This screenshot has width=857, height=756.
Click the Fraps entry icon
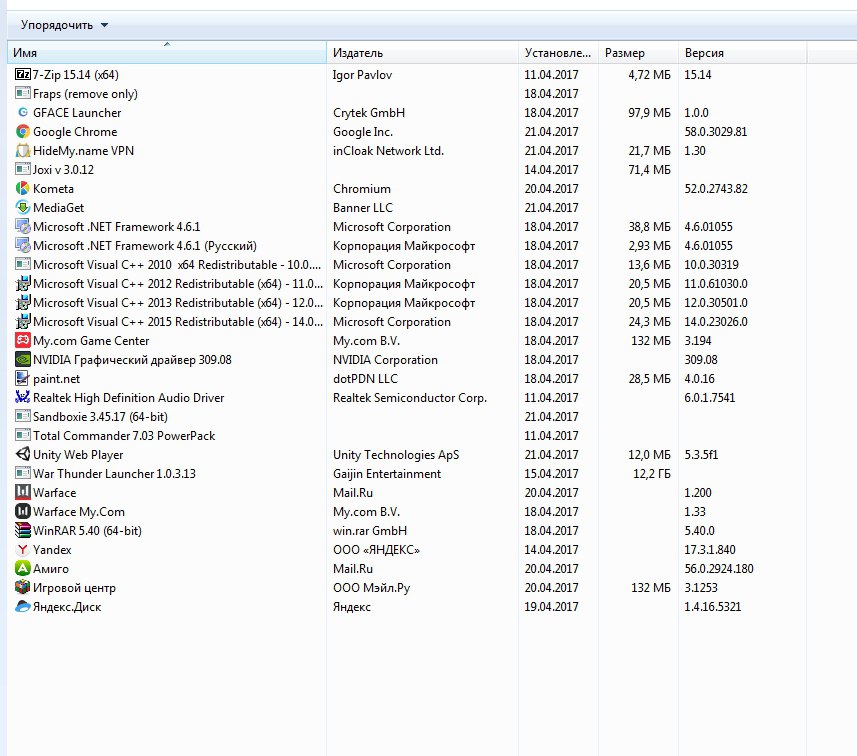[22, 93]
